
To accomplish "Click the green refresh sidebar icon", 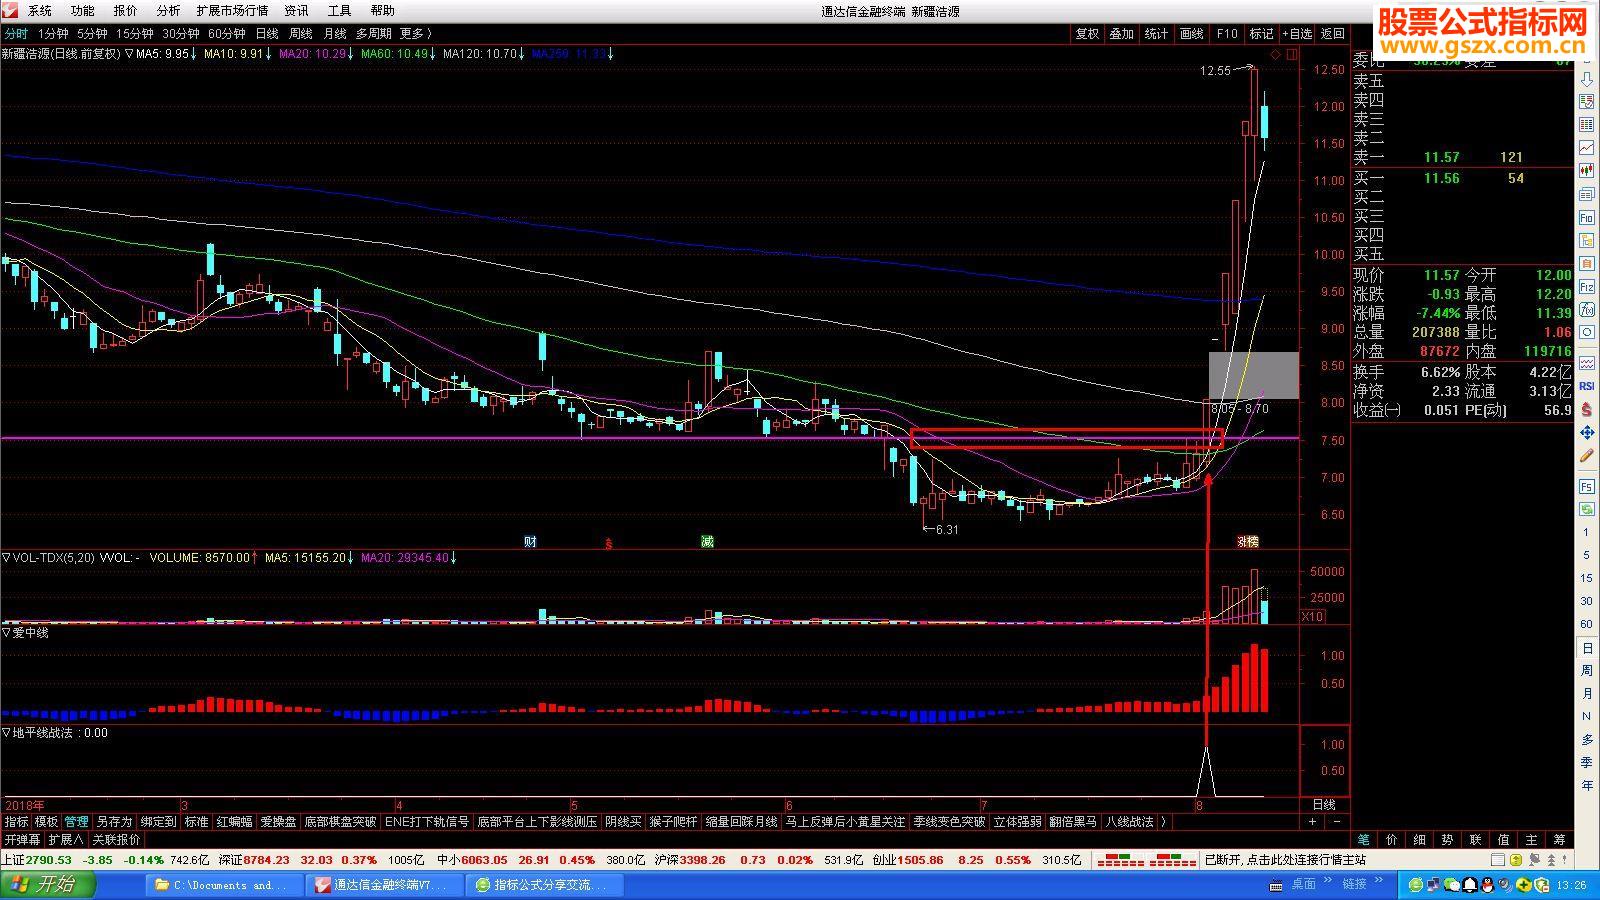I will pos(1587,510).
